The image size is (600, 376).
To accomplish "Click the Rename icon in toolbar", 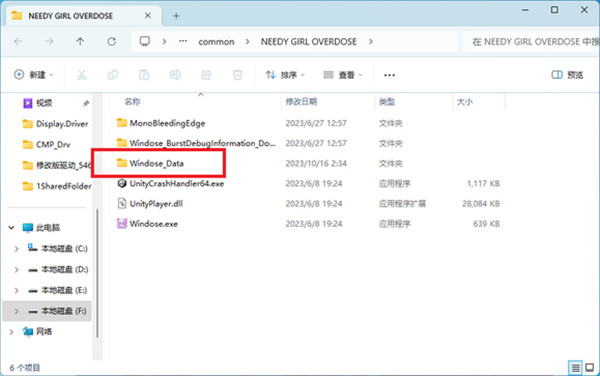I will click(175, 75).
